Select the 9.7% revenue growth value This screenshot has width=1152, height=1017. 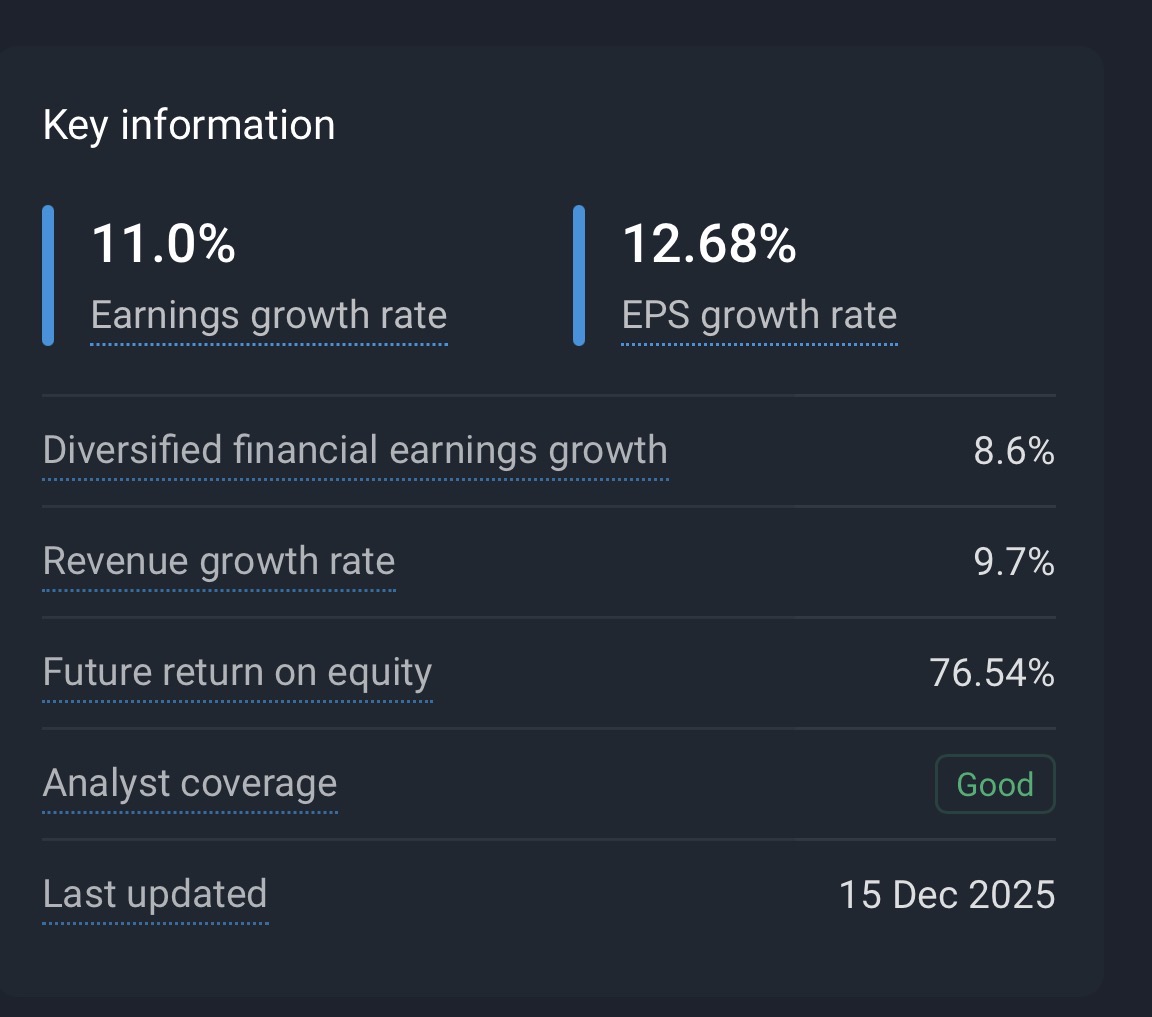(x=1014, y=563)
